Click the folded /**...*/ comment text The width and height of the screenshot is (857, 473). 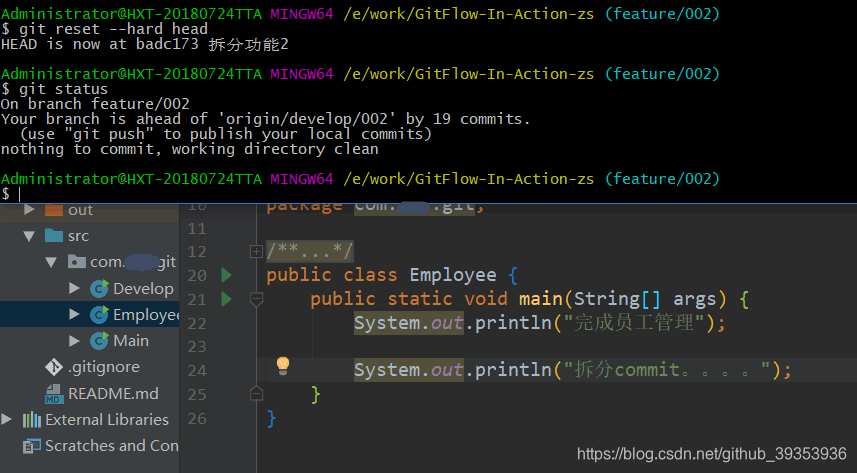(310, 251)
